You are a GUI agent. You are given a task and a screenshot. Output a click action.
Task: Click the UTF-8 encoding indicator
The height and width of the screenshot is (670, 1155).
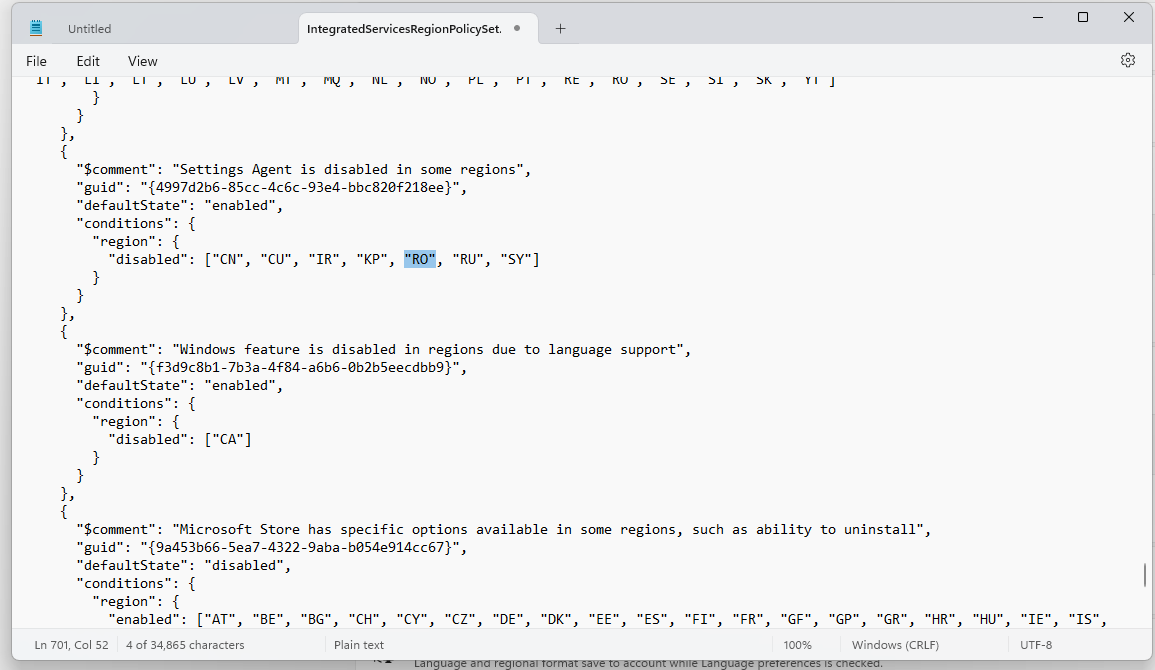click(1036, 645)
